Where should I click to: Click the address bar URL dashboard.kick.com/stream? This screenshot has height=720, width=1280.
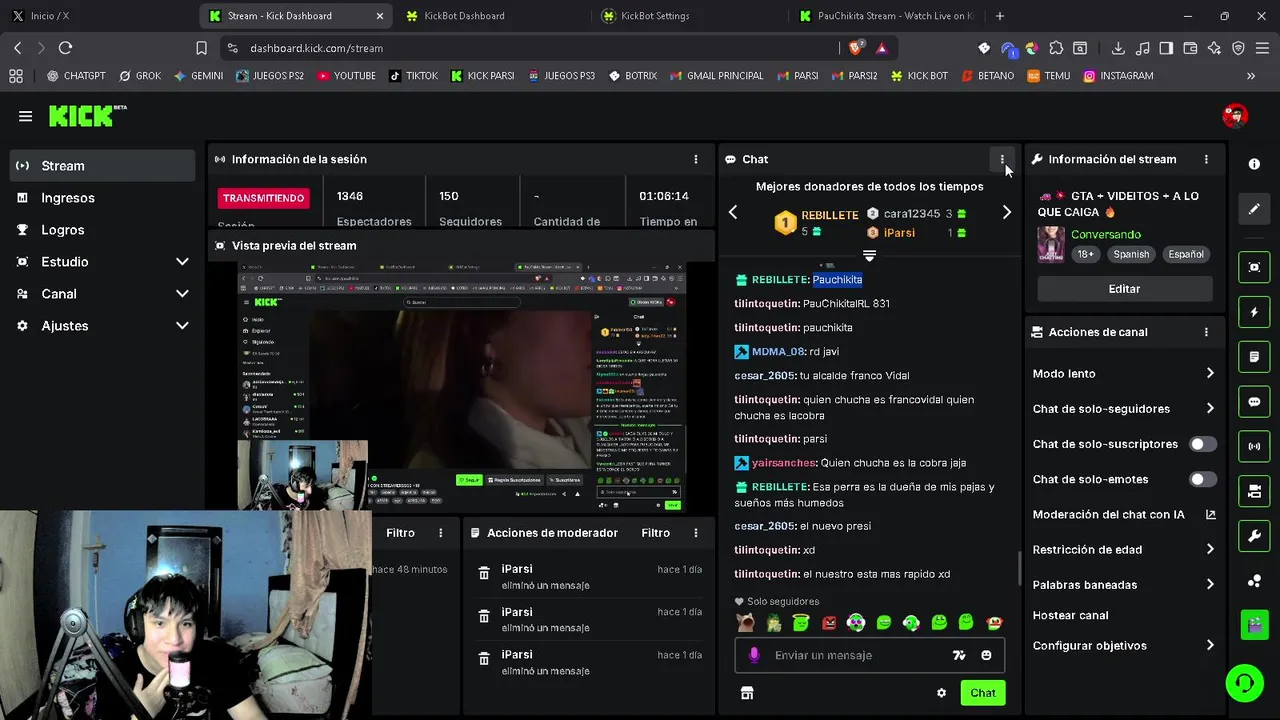[x=316, y=48]
